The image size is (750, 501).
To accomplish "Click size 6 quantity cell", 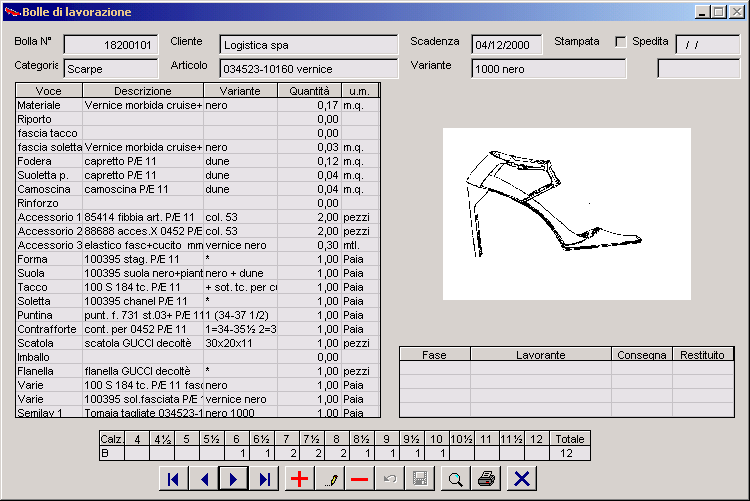I will [236, 453].
